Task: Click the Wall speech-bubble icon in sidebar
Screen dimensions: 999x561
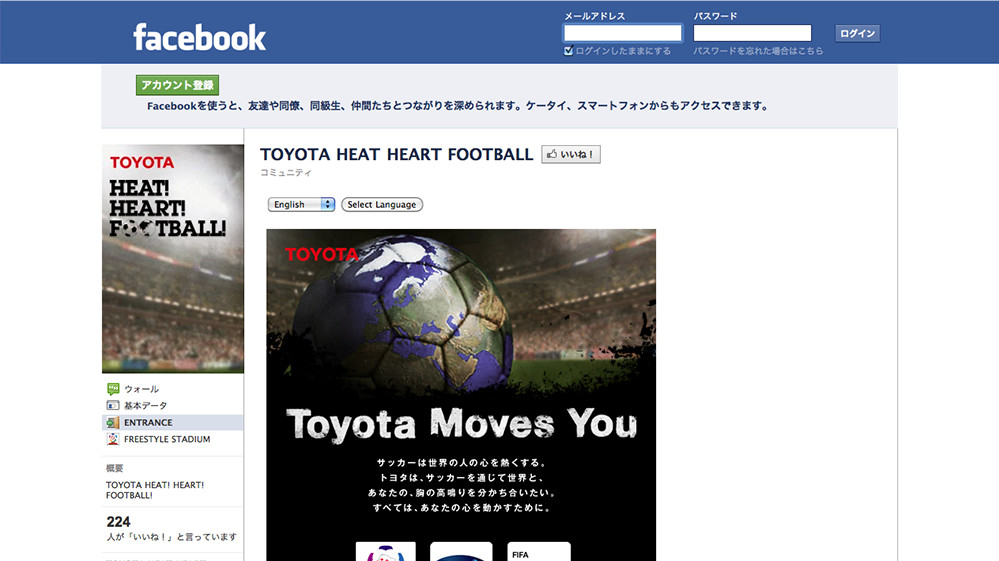Action: [x=113, y=388]
